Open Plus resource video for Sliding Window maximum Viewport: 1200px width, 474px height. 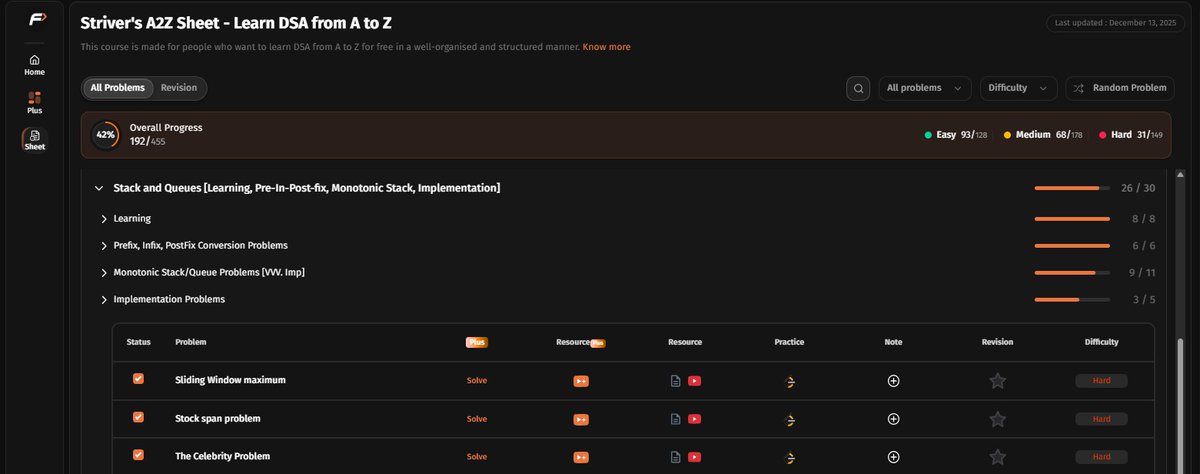(580, 381)
